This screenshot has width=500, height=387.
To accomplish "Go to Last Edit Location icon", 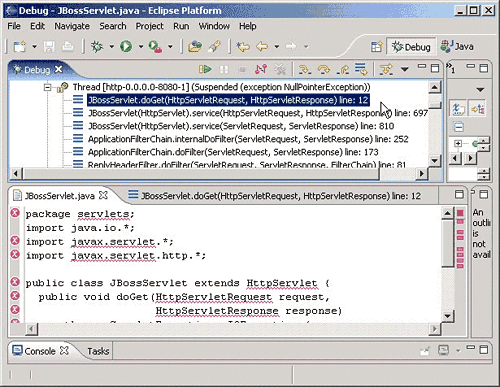I will (243, 46).
